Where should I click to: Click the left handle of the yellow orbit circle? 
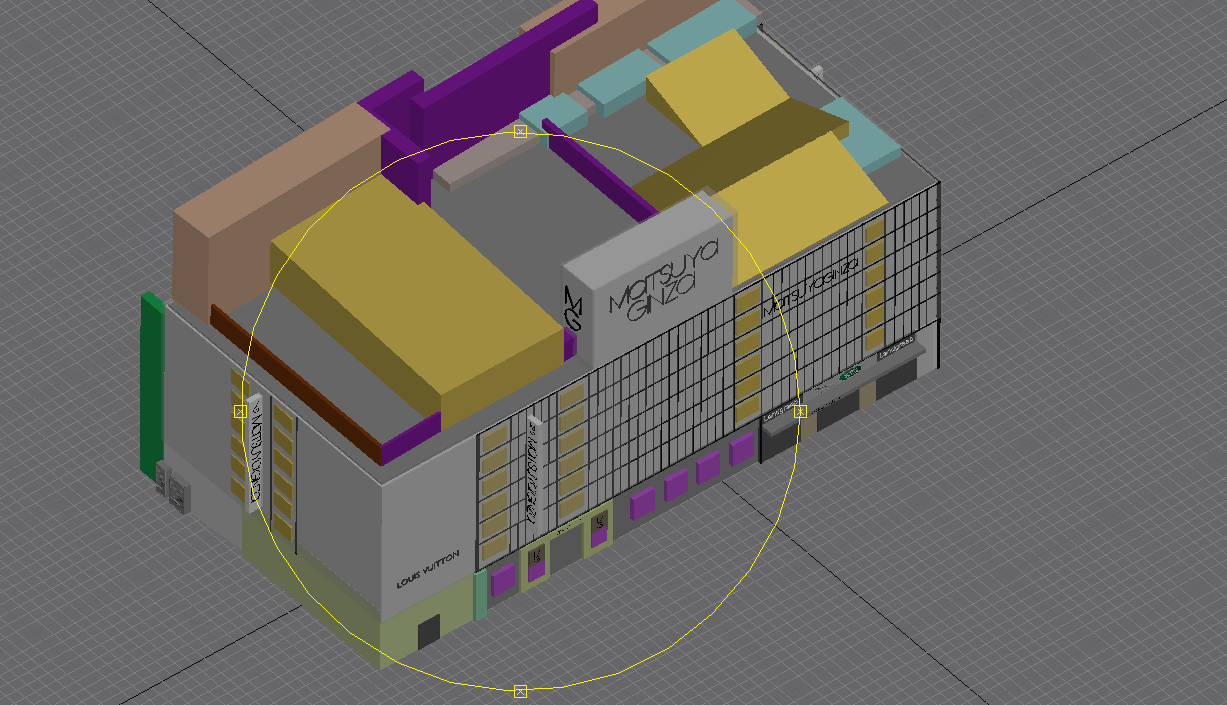pos(240,411)
